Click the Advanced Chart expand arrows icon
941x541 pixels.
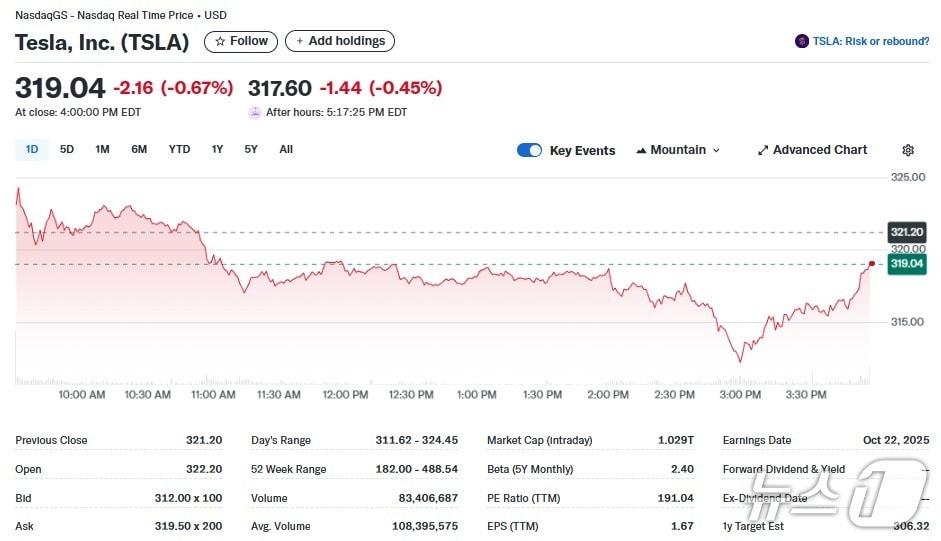763,150
